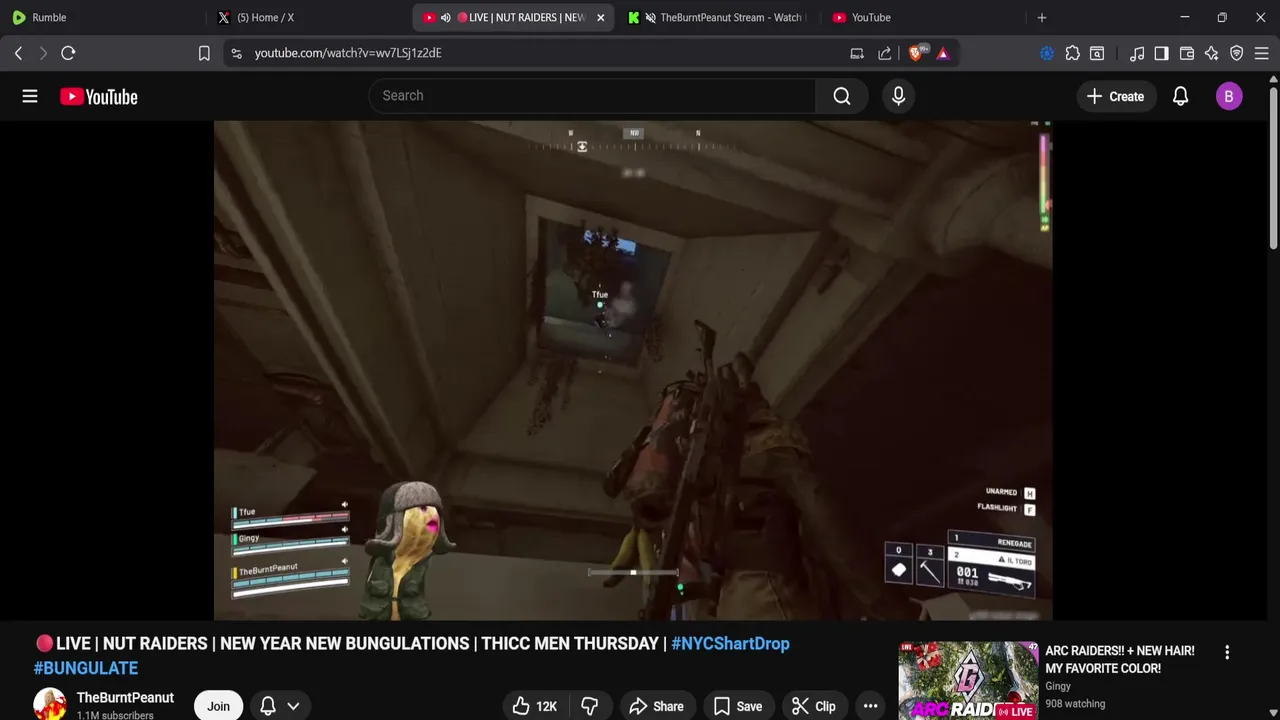This screenshot has width=1280, height=720.
Task: Open the #NYCShartDrop hashtag link
Action: (730, 643)
